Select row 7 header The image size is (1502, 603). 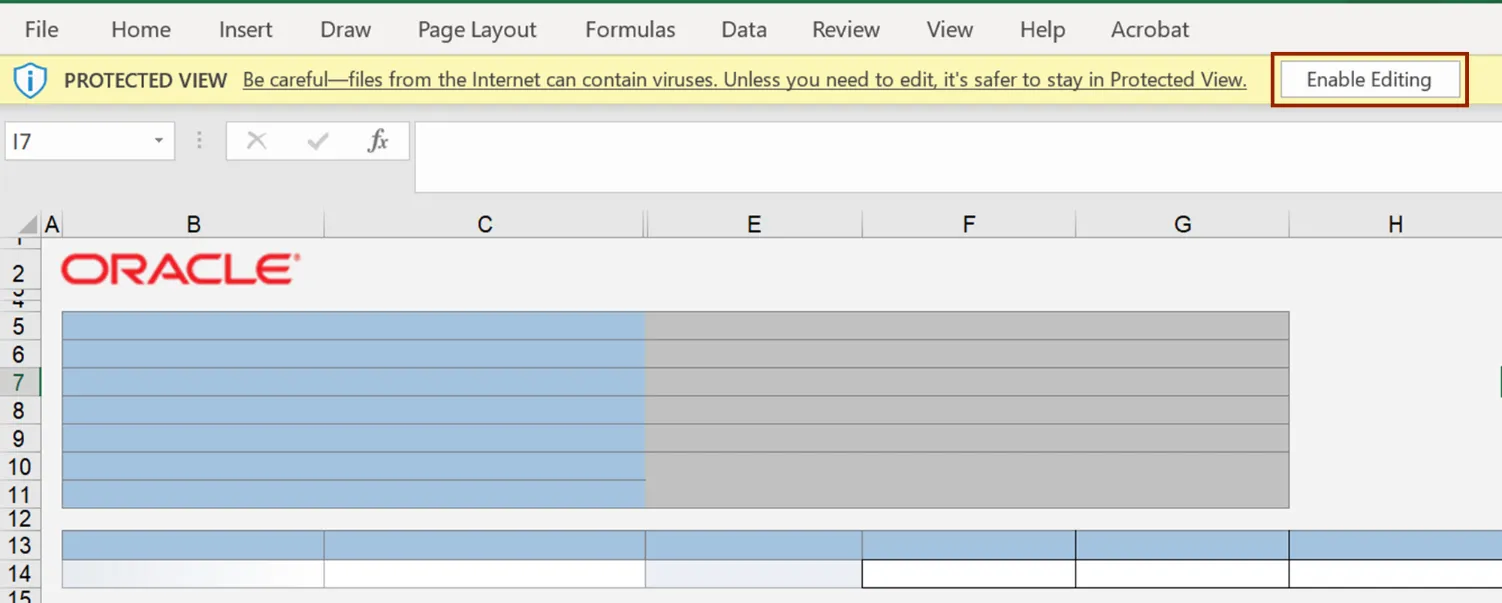[x=19, y=383]
